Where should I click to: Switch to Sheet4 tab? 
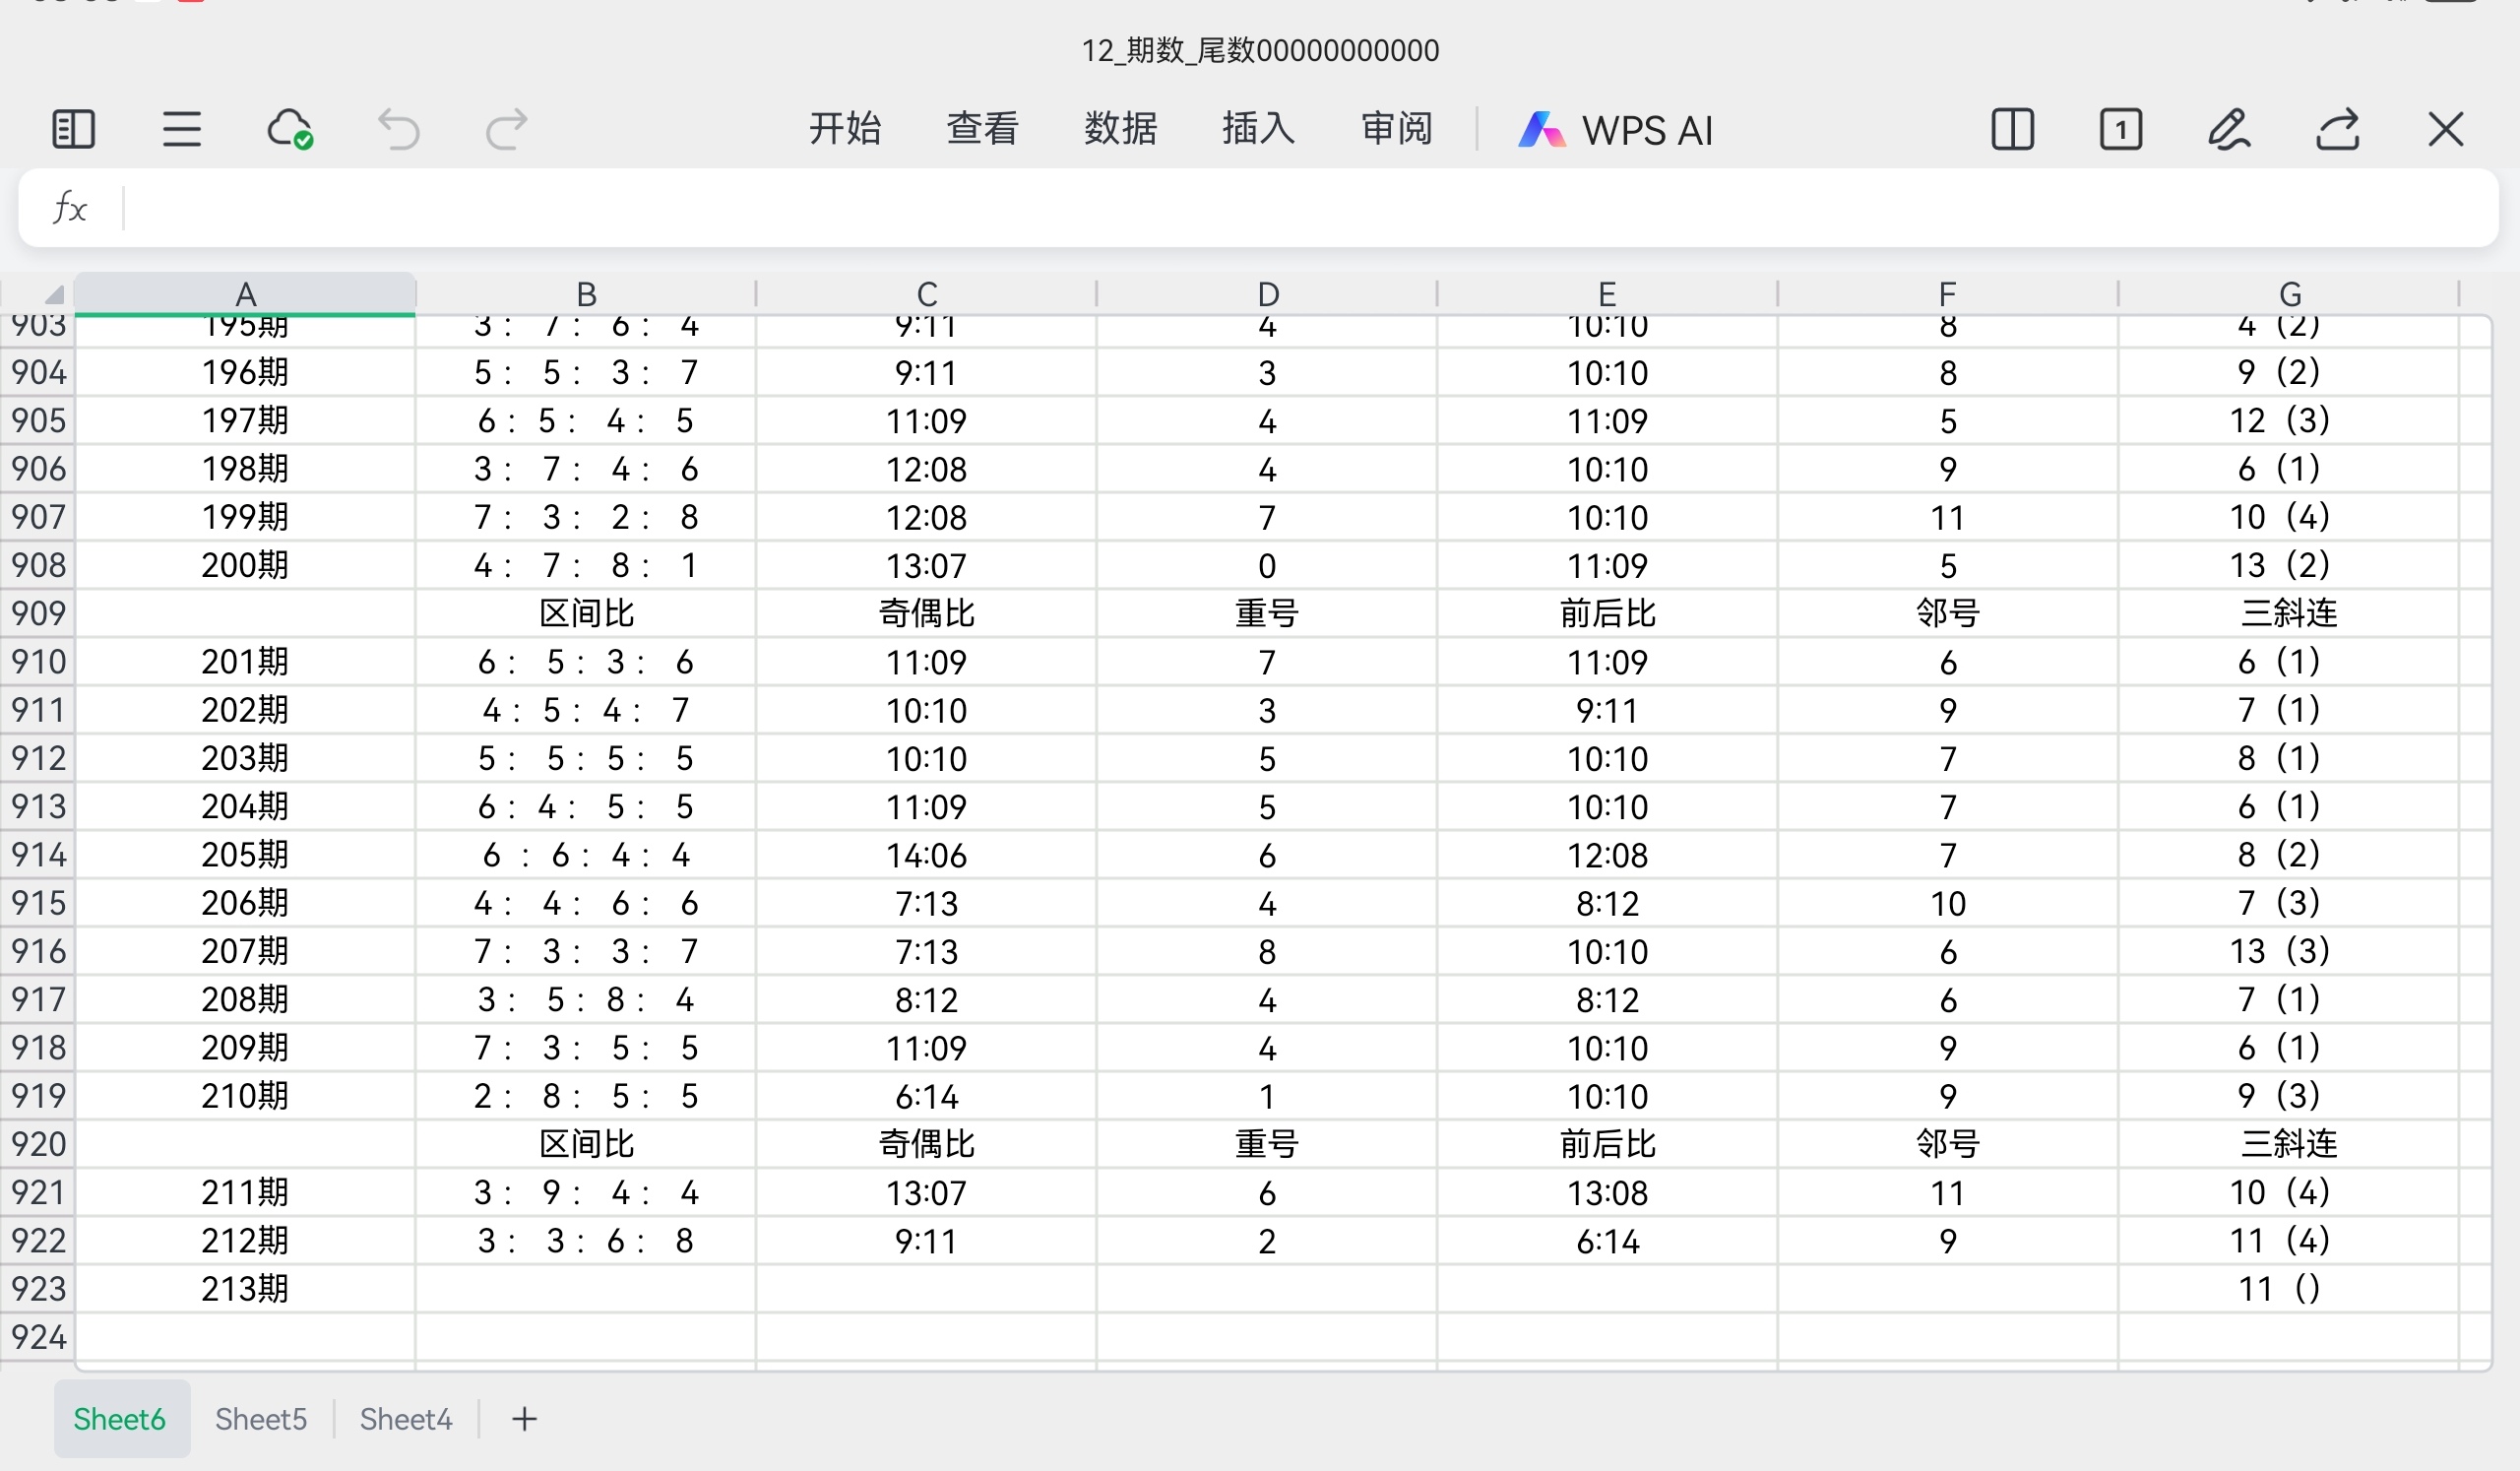pyautogui.click(x=405, y=1418)
